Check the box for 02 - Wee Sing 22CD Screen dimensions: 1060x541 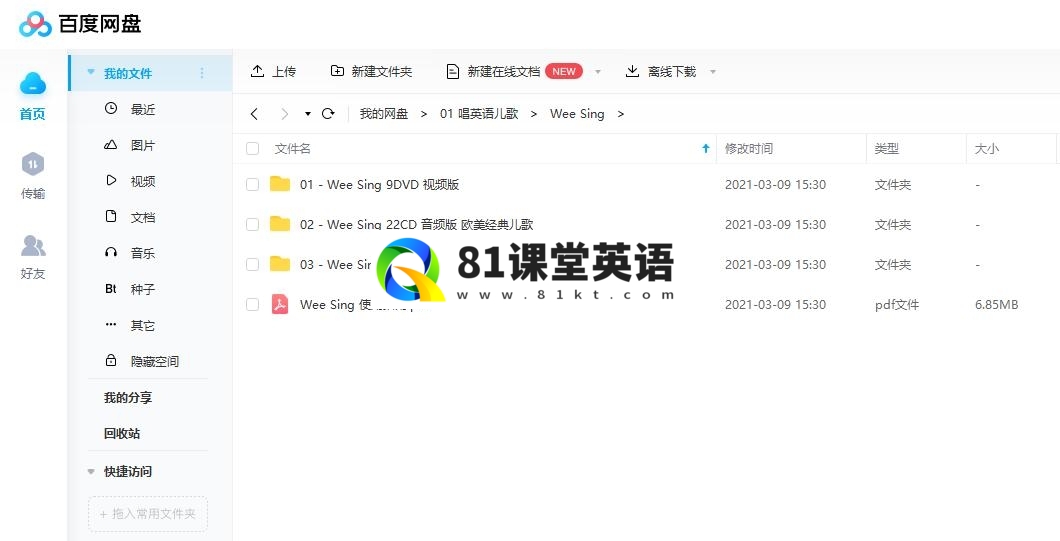coord(252,225)
